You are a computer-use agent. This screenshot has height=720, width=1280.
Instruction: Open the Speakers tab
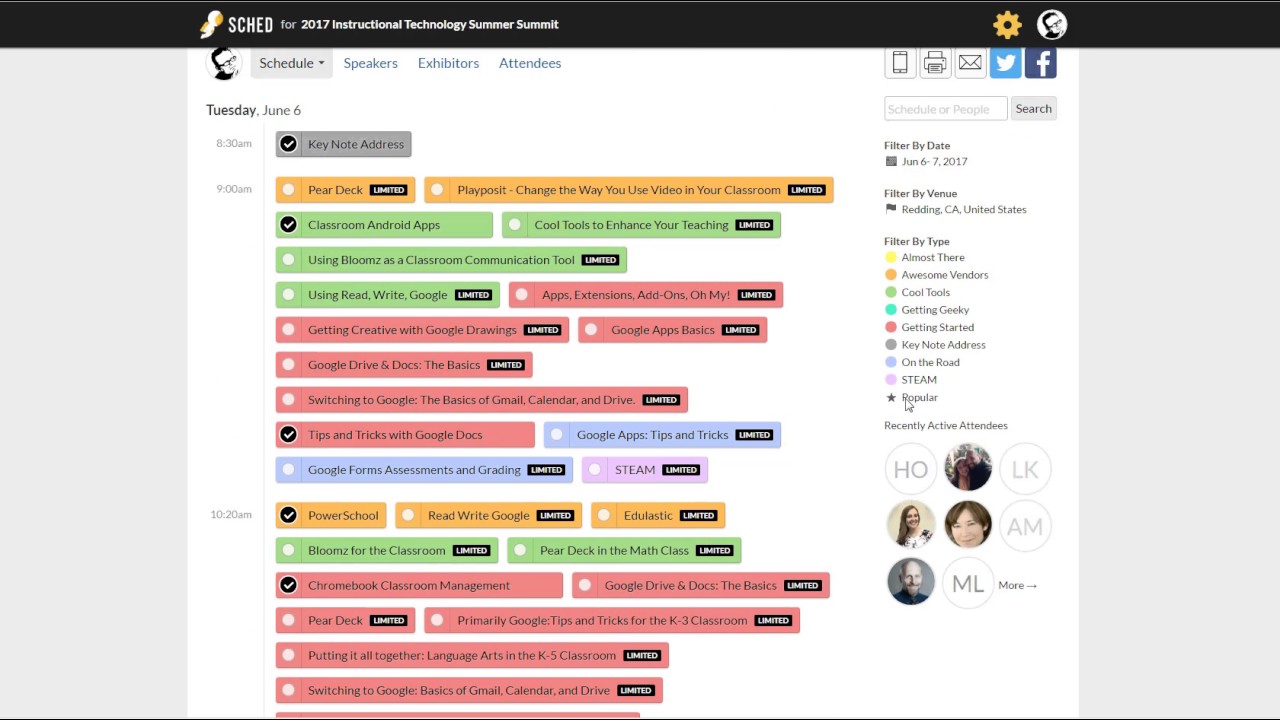(371, 63)
